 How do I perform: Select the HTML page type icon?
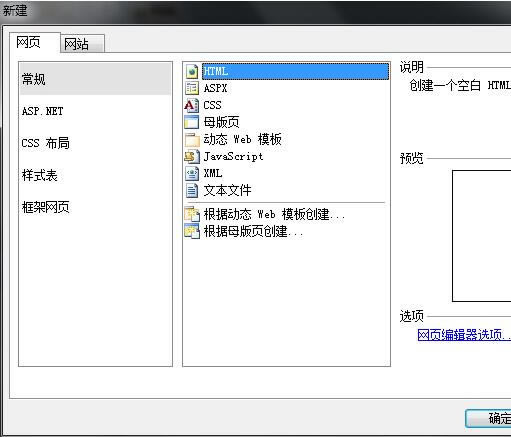(192, 71)
